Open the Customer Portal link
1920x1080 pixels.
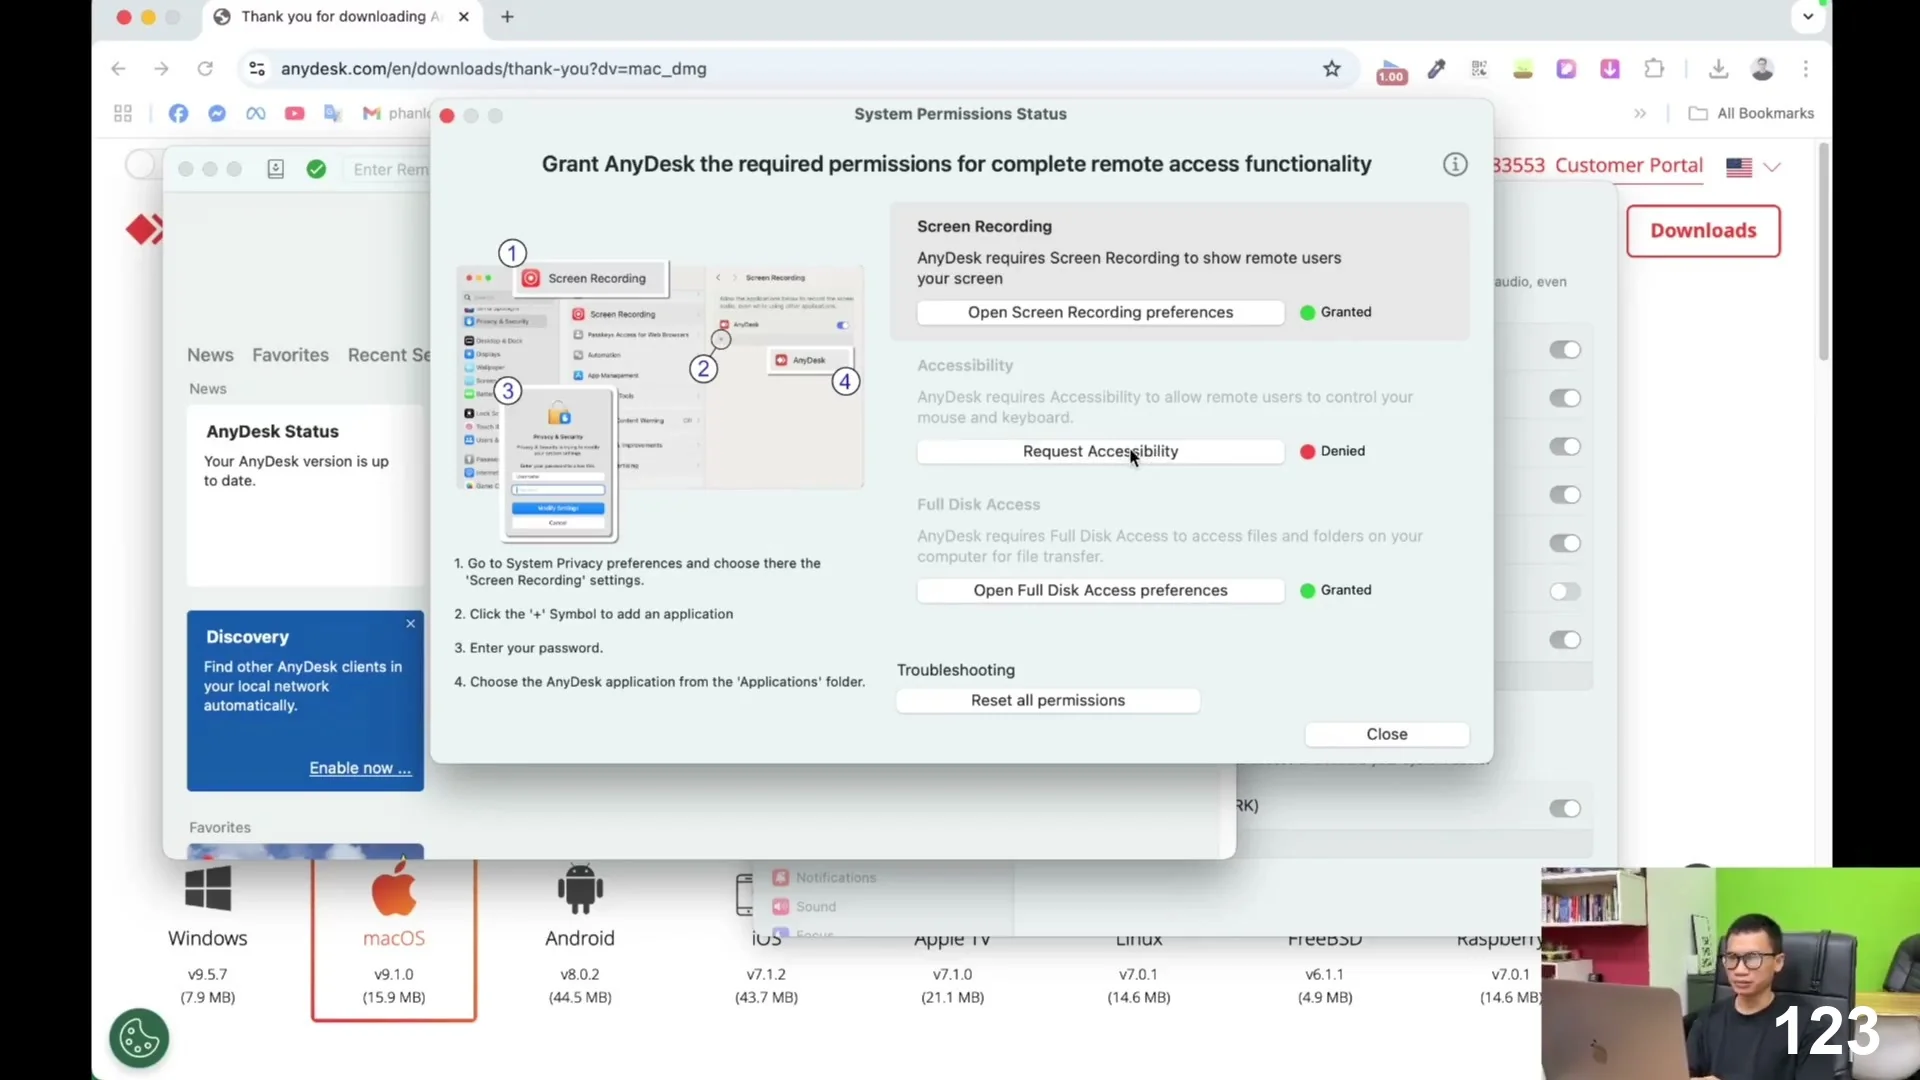click(x=1628, y=166)
